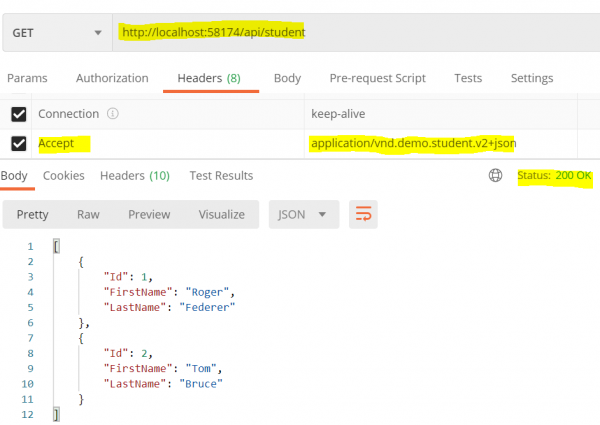
Task: Click the globe network icon near Status
Action: tap(494, 176)
